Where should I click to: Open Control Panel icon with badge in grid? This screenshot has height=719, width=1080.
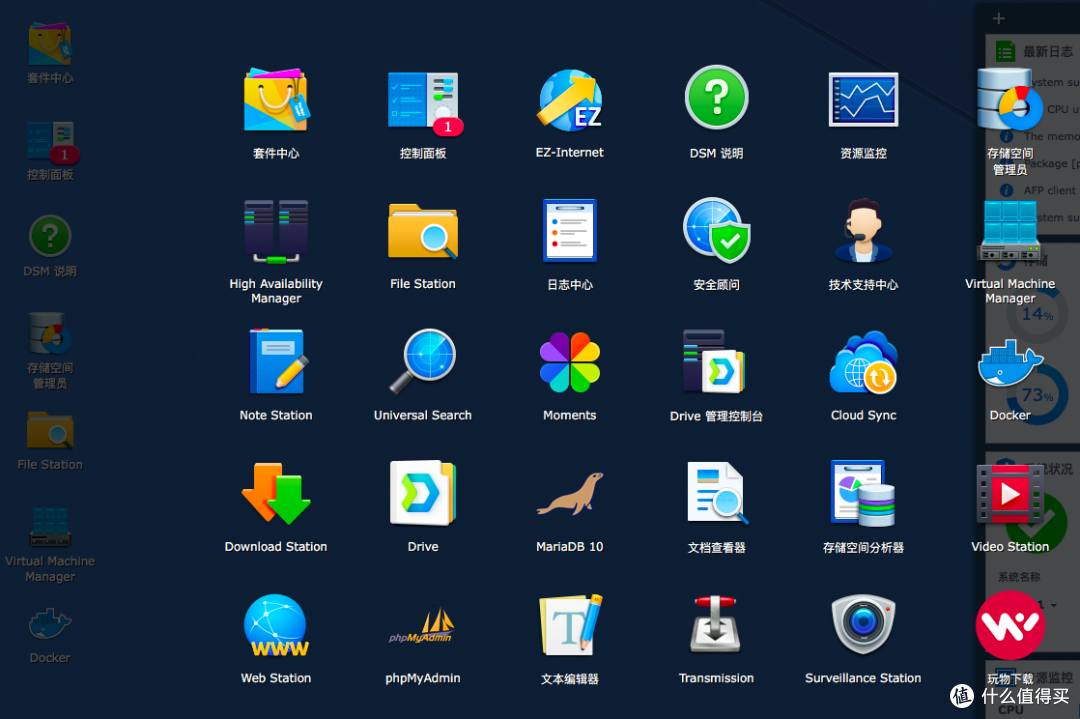(x=424, y=102)
